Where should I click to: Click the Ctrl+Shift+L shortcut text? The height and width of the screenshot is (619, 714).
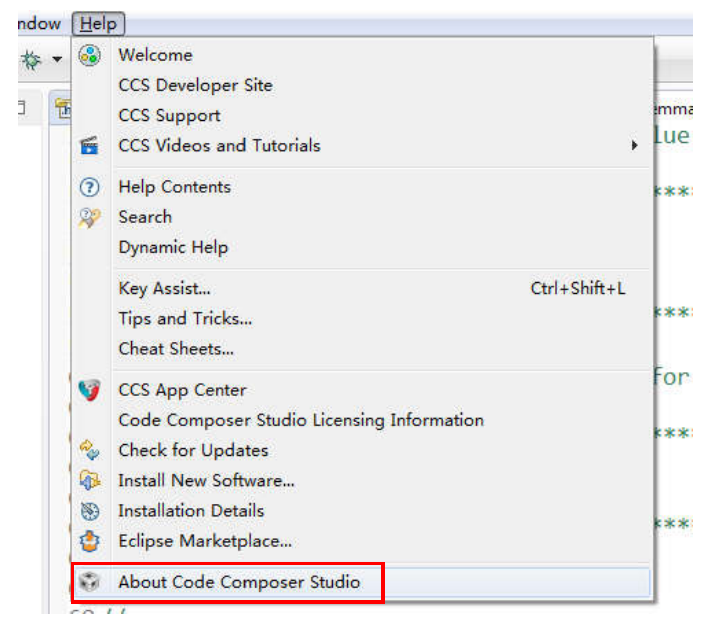point(578,289)
